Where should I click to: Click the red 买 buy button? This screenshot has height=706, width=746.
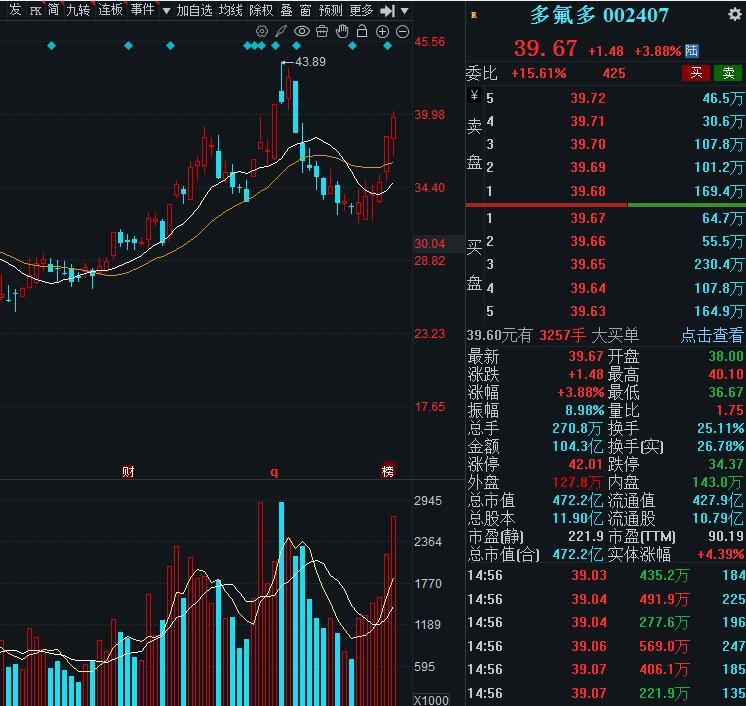coord(696,73)
